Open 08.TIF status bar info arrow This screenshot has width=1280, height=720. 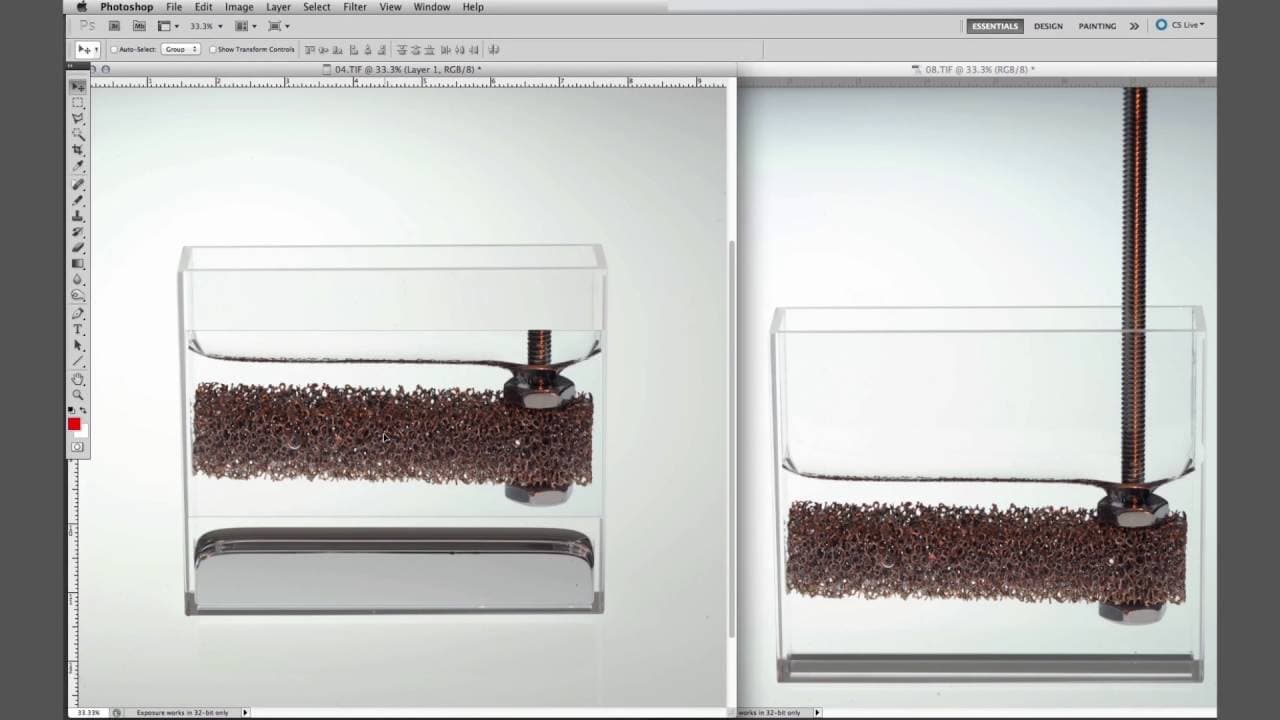click(x=817, y=713)
